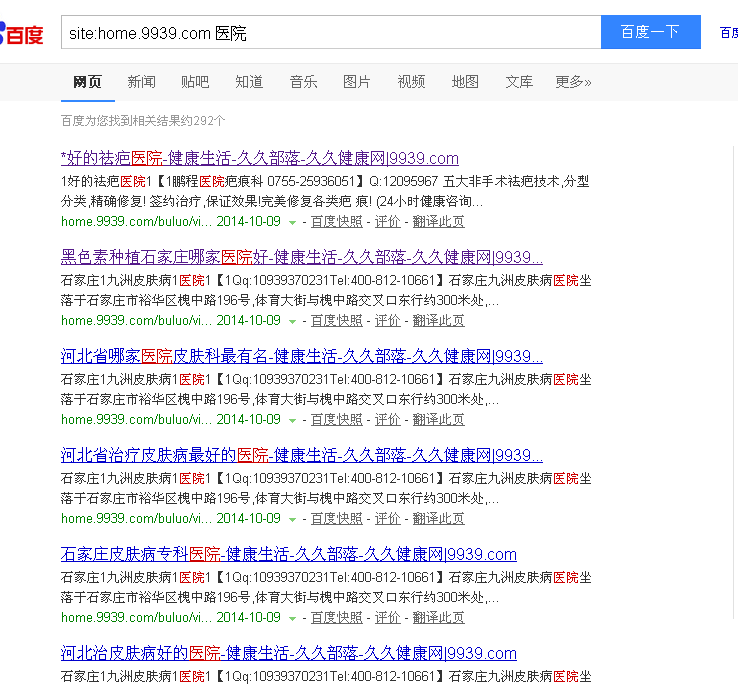This screenshot has height=687, width=738.
Task: Click the Baidu logo
Action: point(22,33)
